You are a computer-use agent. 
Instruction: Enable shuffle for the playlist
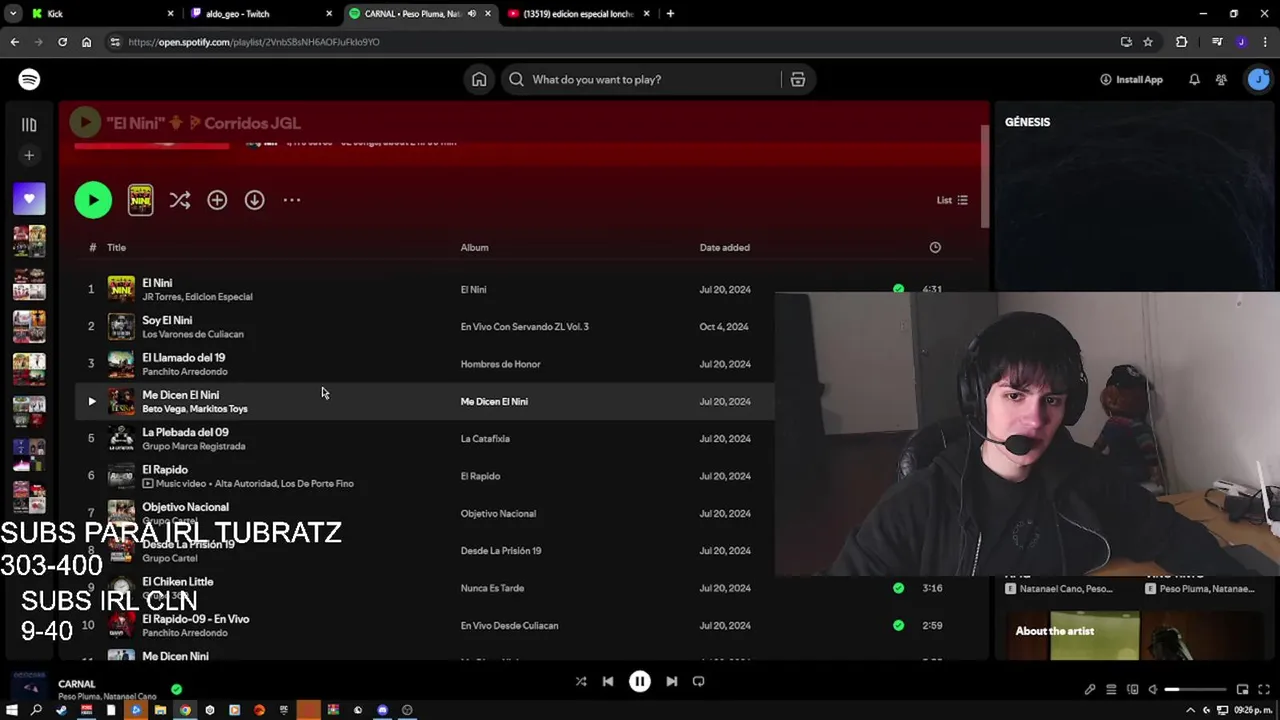coord(180,200)
